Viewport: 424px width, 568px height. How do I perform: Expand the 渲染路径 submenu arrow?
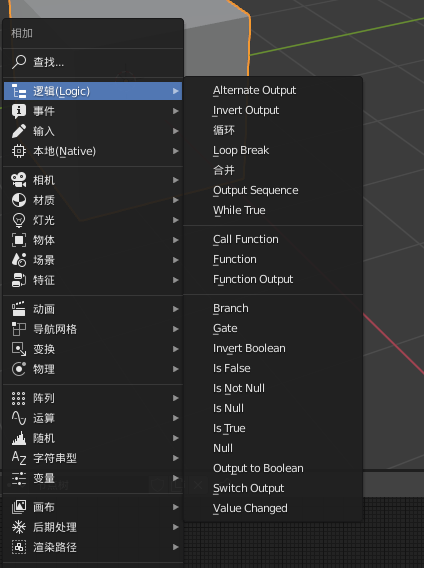[176, 547]
